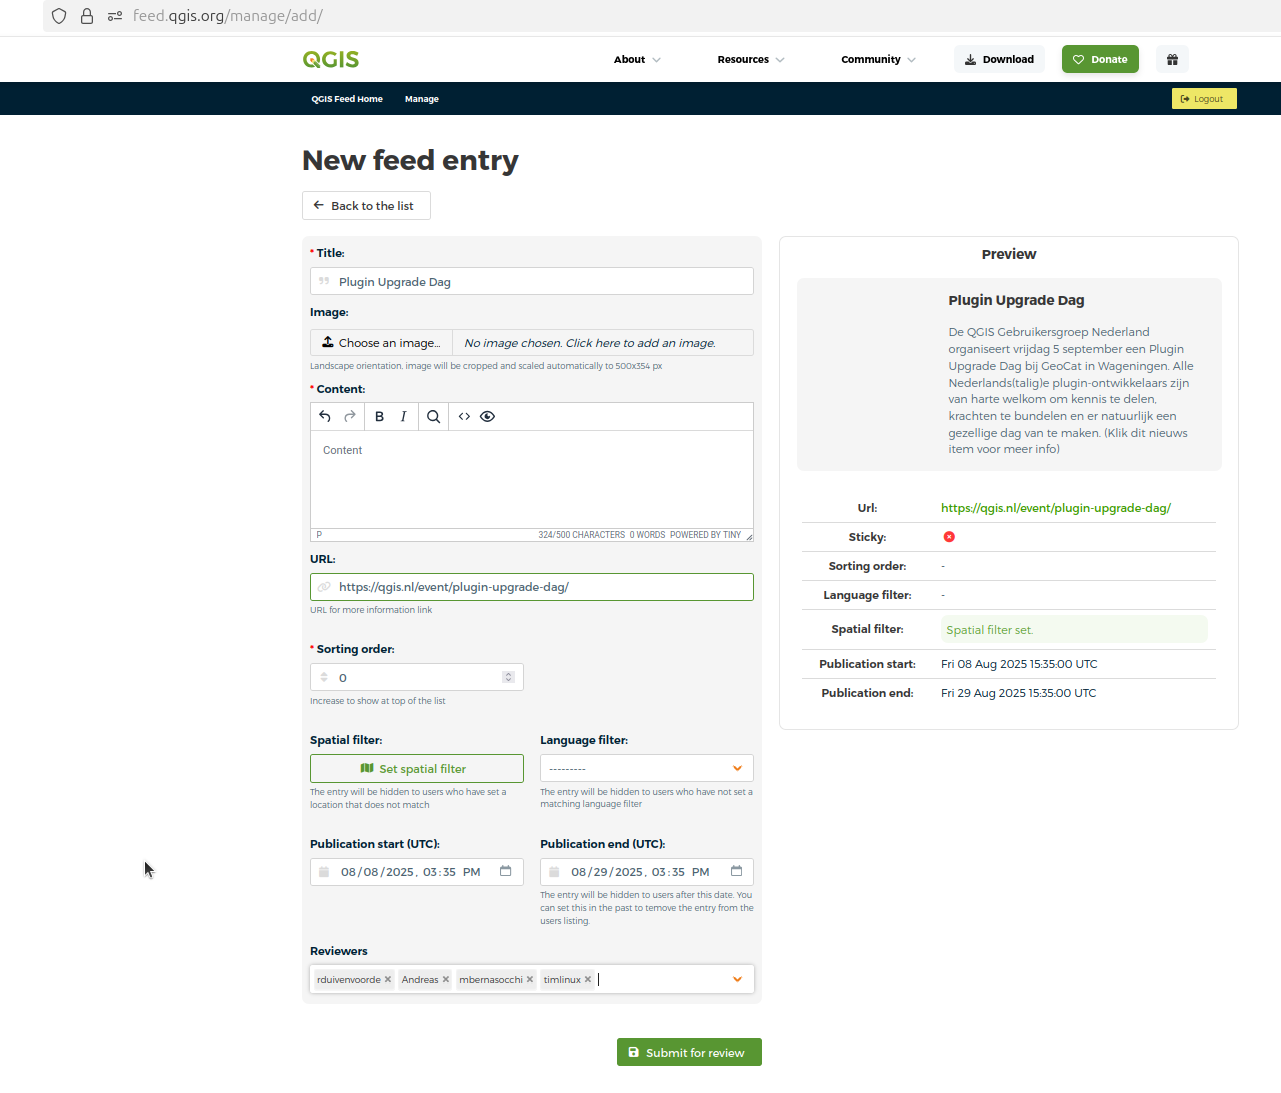
Task: Click the Donate button
Action: (1100, 59)
